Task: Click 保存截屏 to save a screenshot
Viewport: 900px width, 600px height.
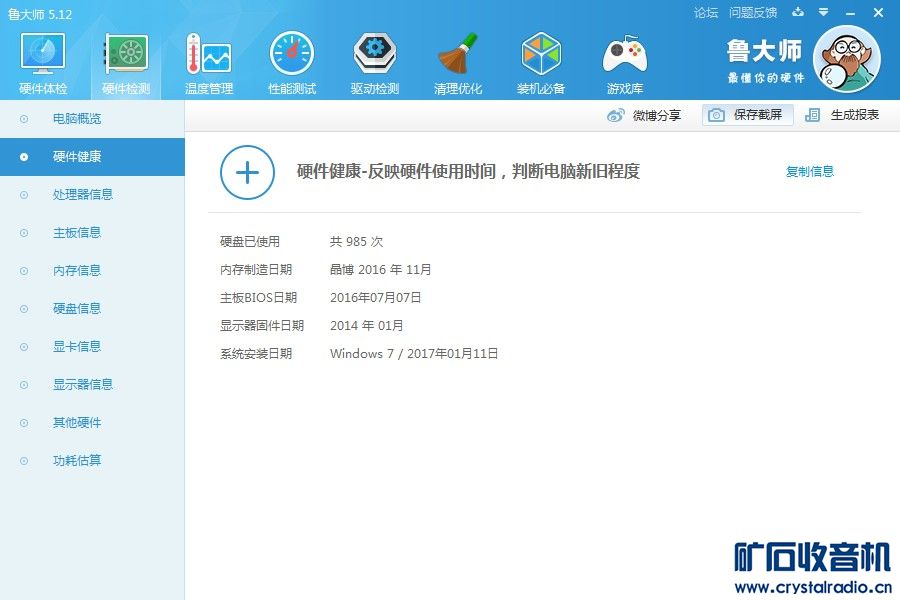Action: pyautogui.click(x=747, y=115)
